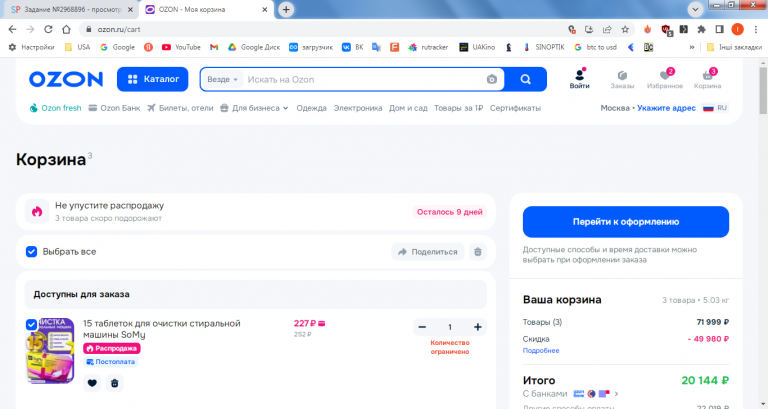
Task: Expand the Для бизнеса dropdown
Action: click(x=254, y=108)
